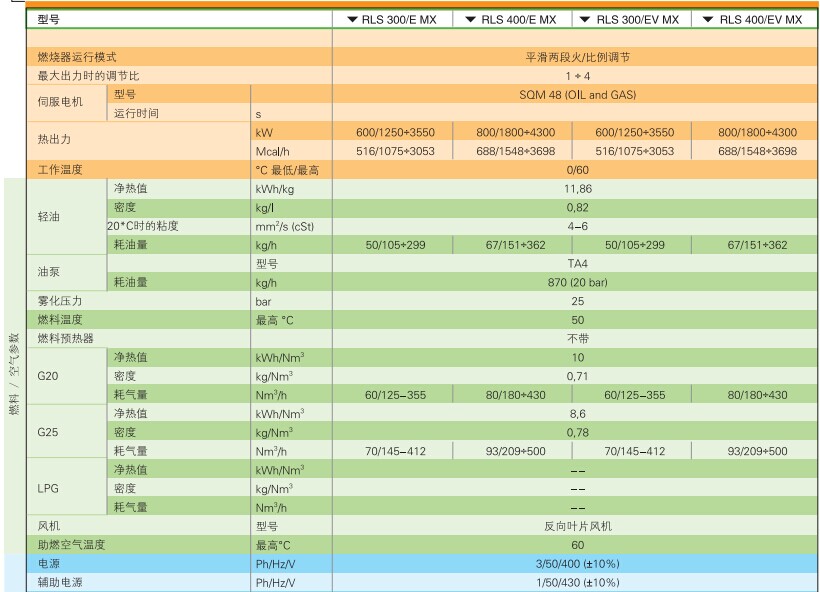The width and height of the screenshot is (820, 592).
Task: Click the 燃料预热器 row label
Action: [65, 338]
